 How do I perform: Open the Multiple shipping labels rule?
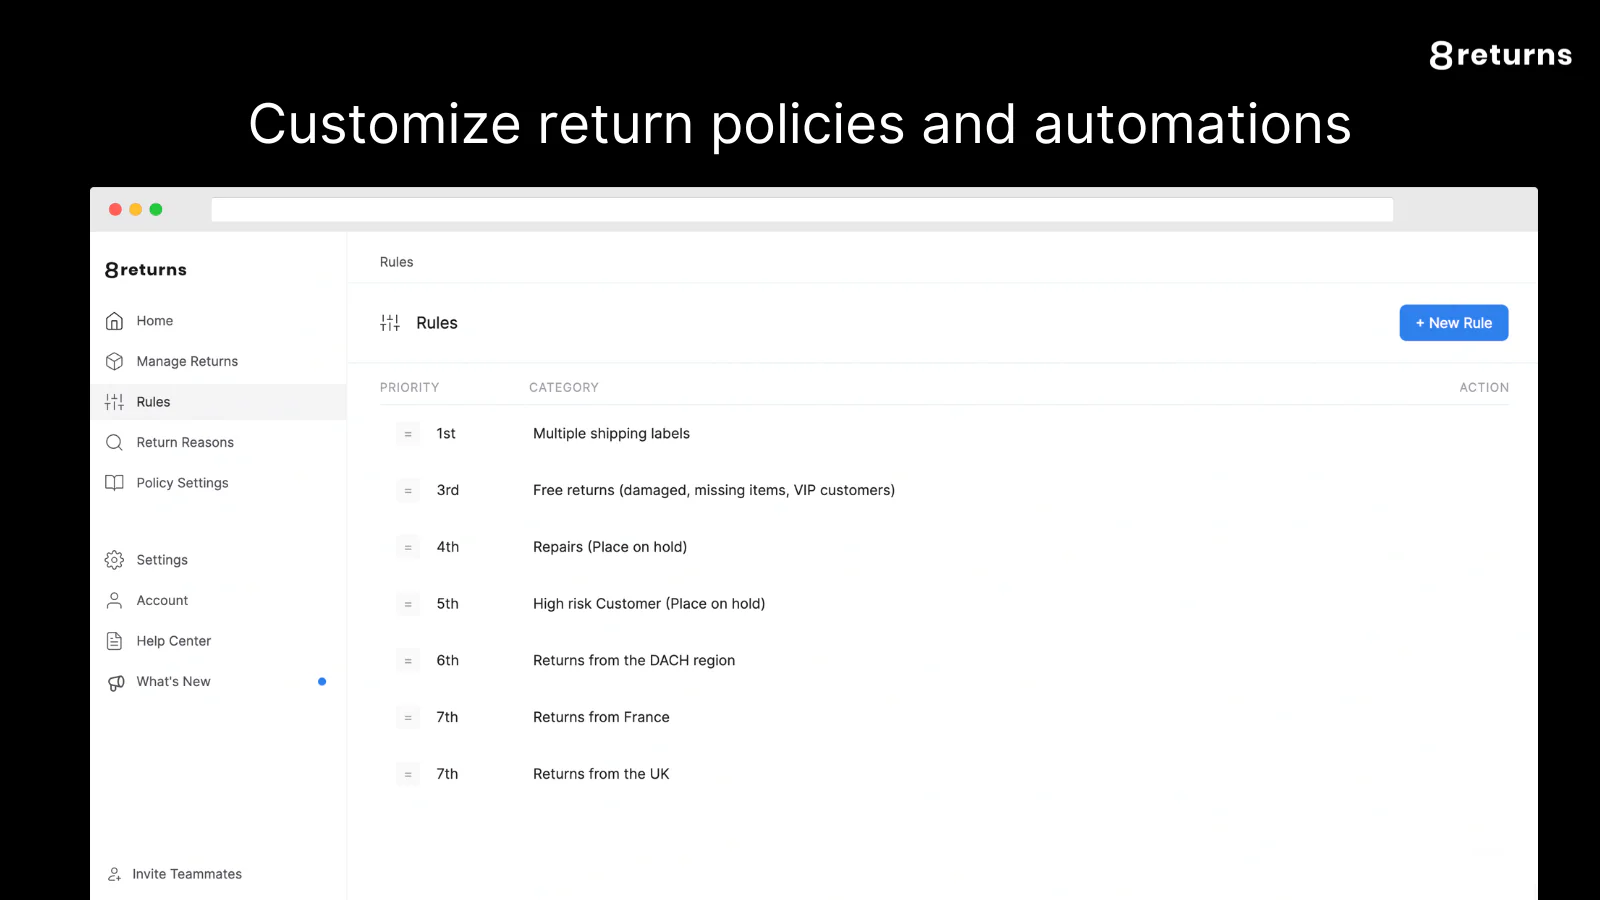click(x=611, y=434)
